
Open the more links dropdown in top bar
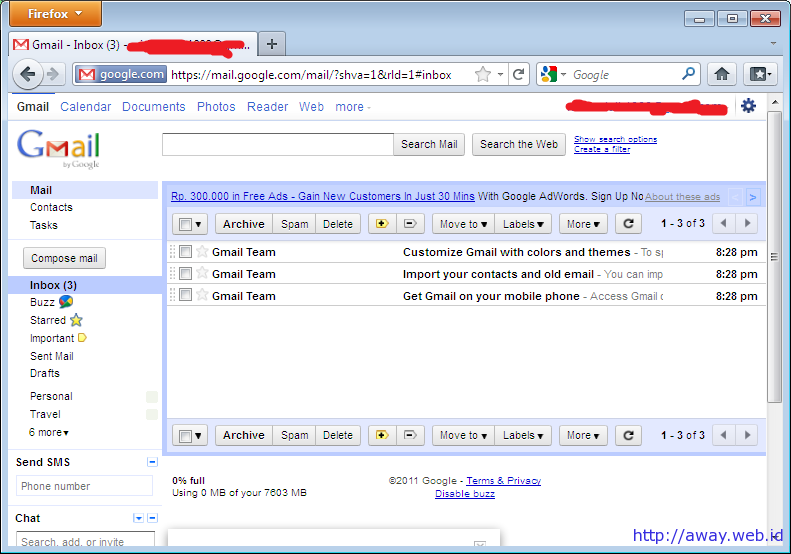pos(353,107)
